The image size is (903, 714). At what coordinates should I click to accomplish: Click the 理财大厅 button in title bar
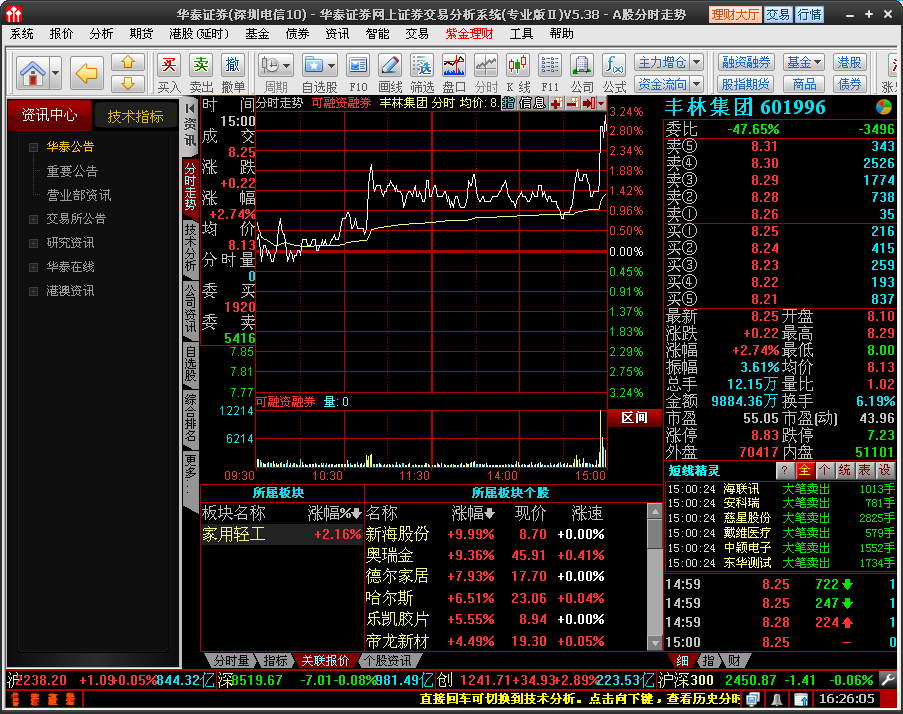pos(735,14)
